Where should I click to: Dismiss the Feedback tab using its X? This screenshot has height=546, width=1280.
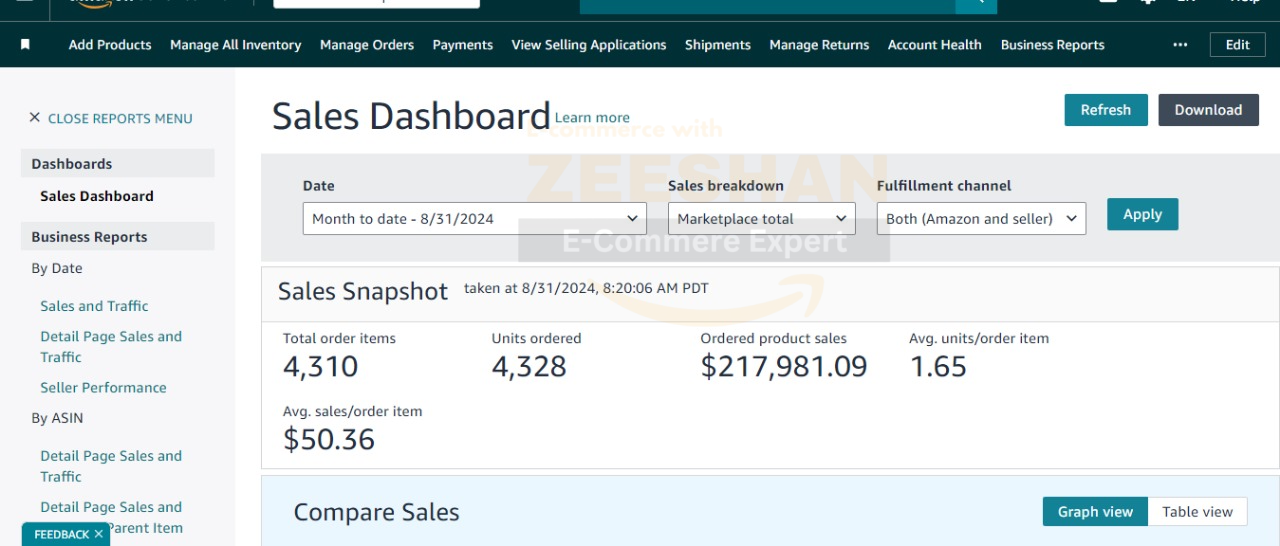tap(99, 534)
